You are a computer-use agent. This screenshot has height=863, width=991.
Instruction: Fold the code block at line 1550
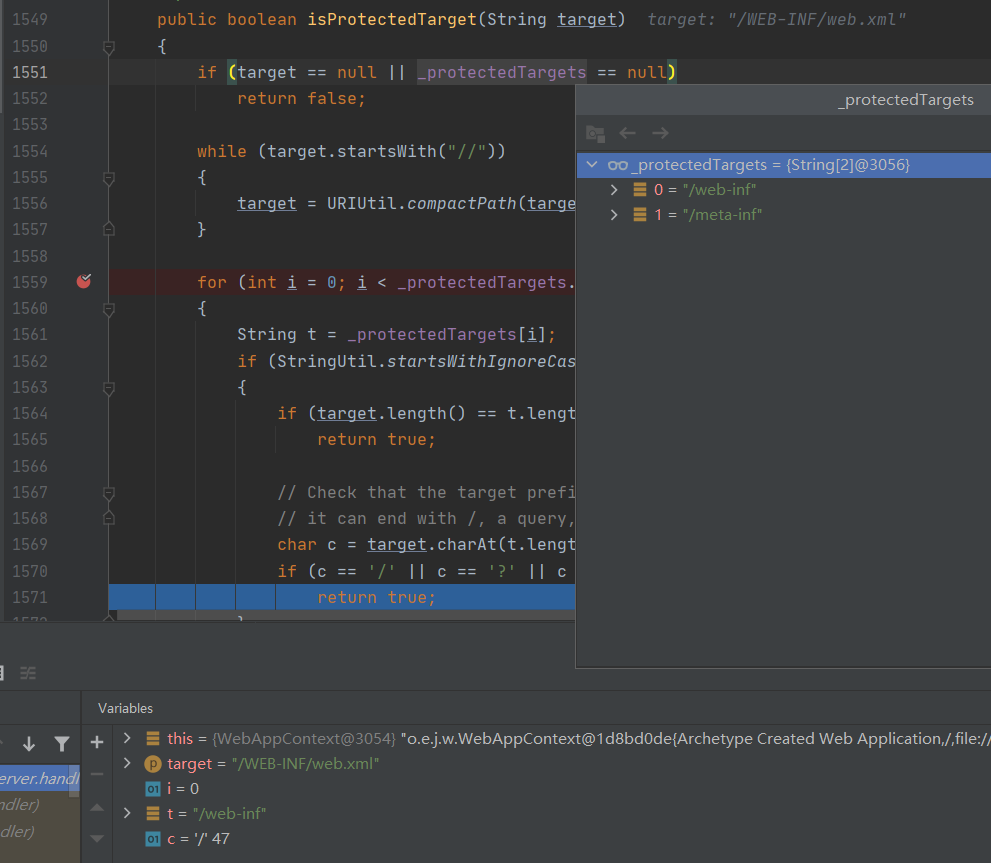coord(109,47)
